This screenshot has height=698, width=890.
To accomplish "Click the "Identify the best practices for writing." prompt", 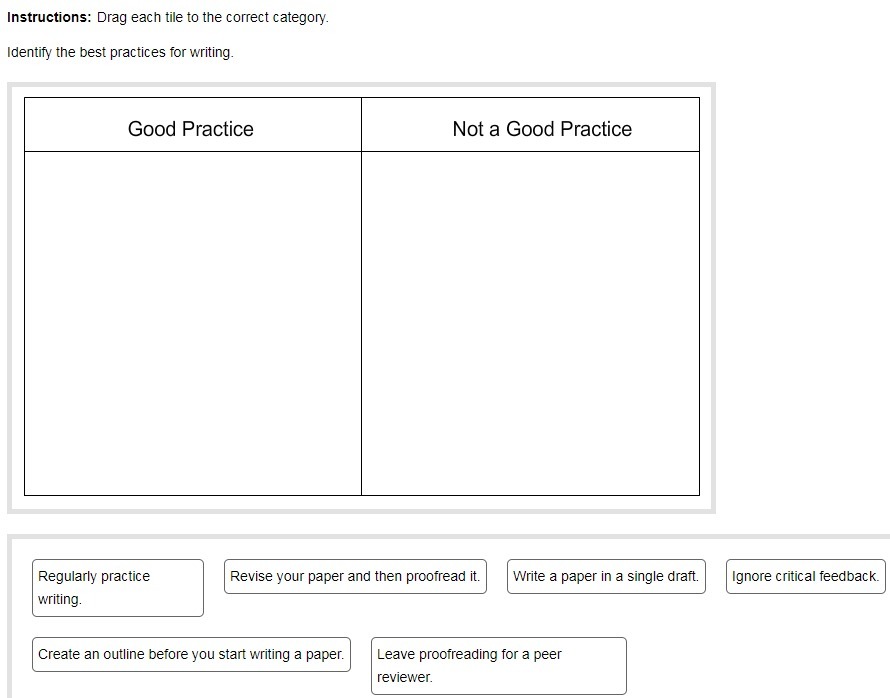I will [120, 52].
